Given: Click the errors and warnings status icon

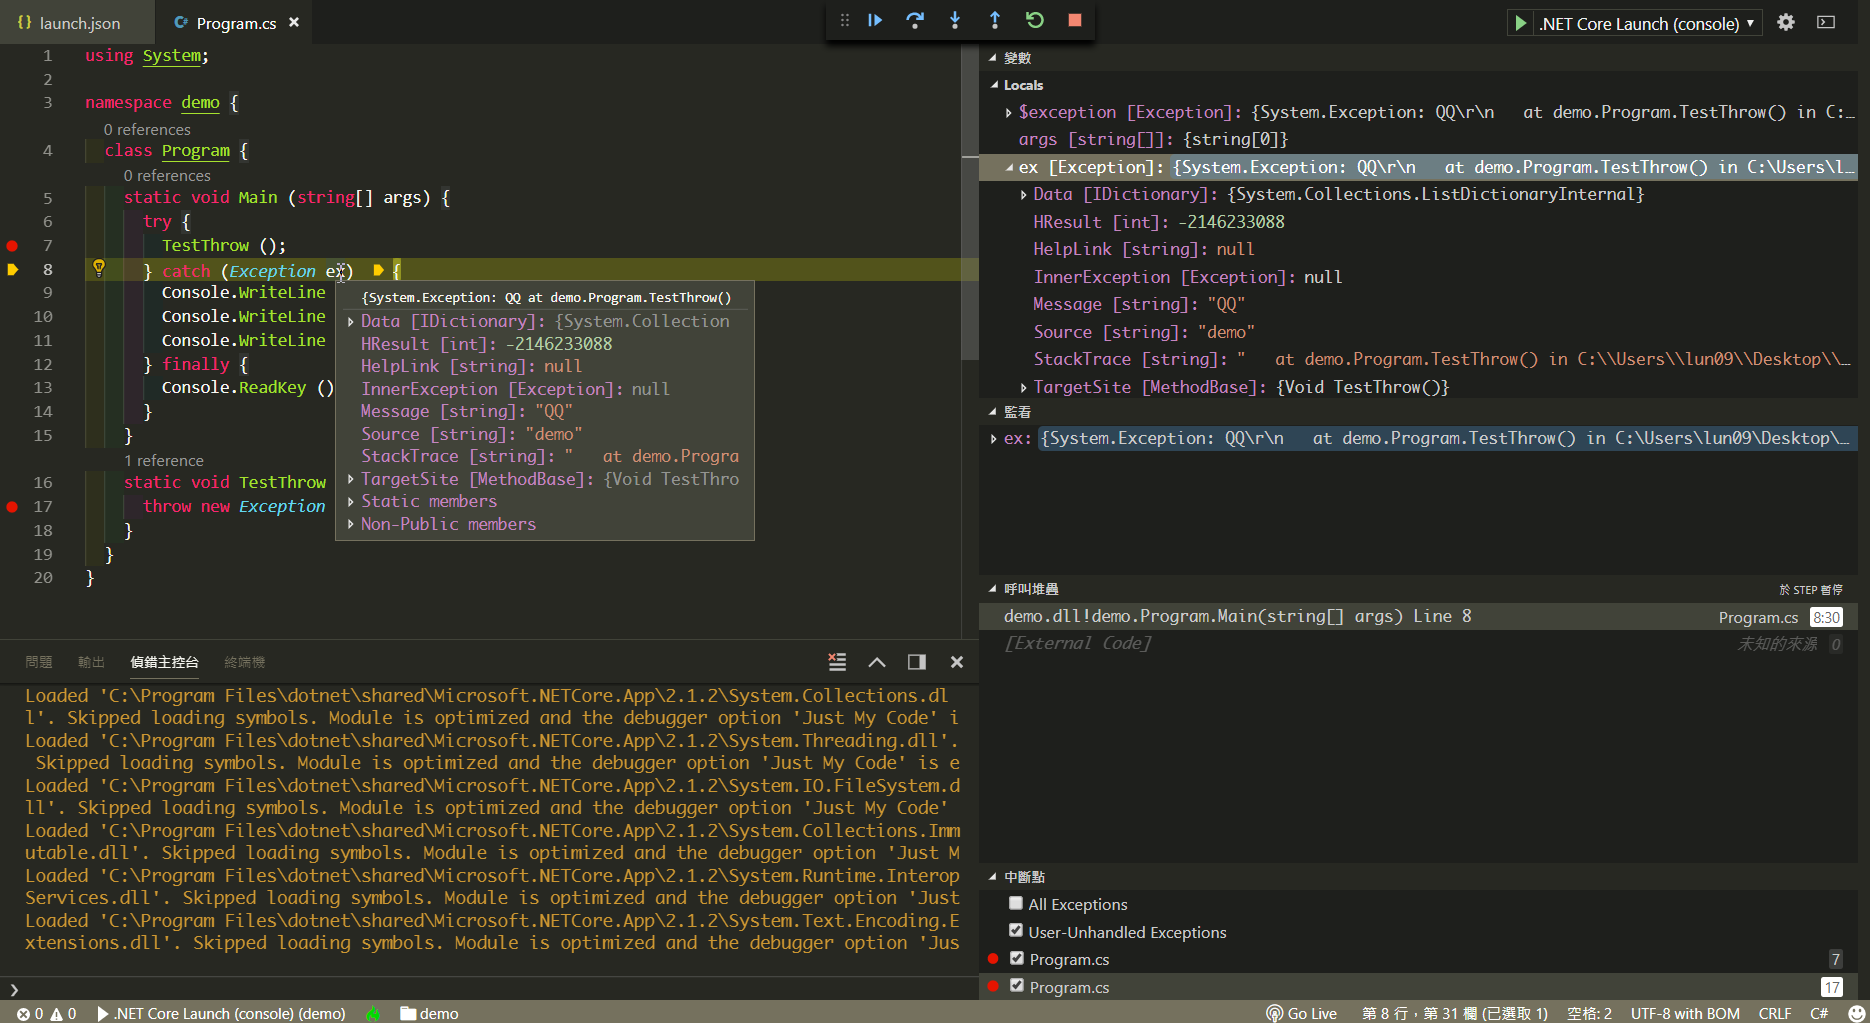Looking at the screenshot, I should pyautogui.click(x=46, y=1013).
